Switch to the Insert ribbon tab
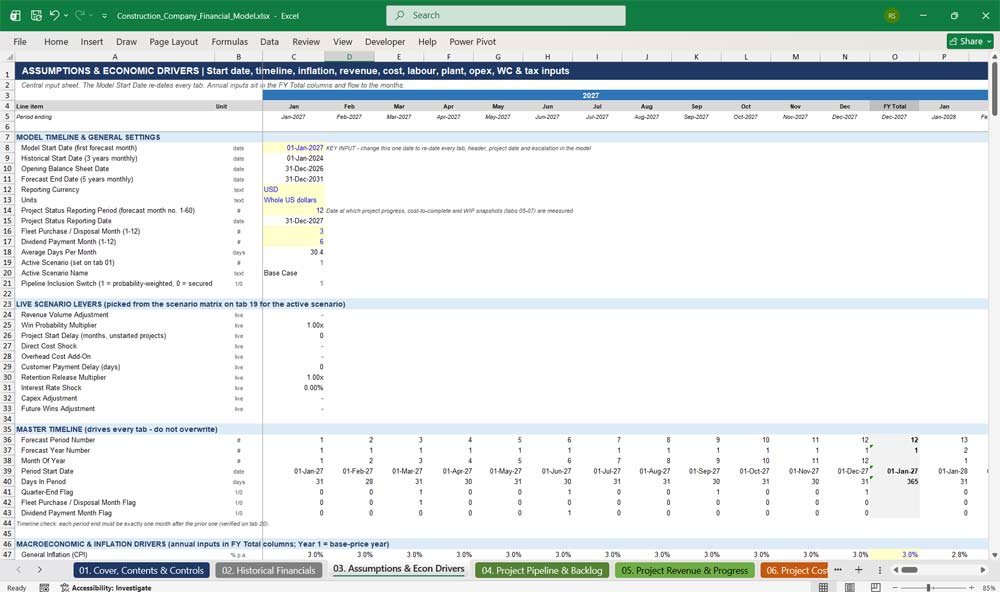Image resolution: width=1000 pixels, height=592 pixels. click(92, 41)
